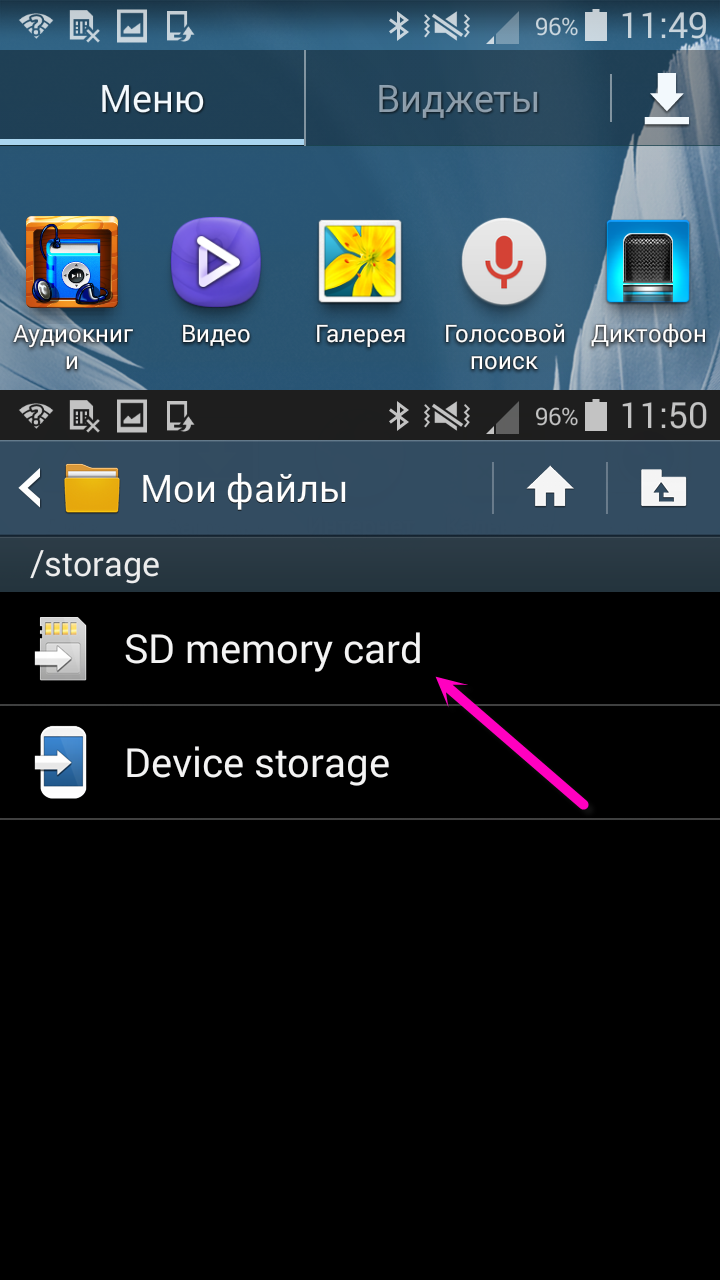Open the Галерея app icon
This screenshot has width=720, height=1280.
360,262
